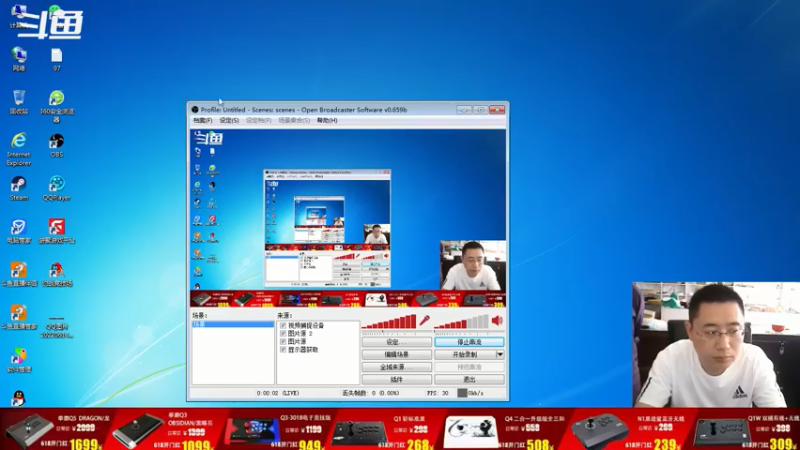
Task: Select the 网络 network desktop icon
Action: tap(19, 59)
